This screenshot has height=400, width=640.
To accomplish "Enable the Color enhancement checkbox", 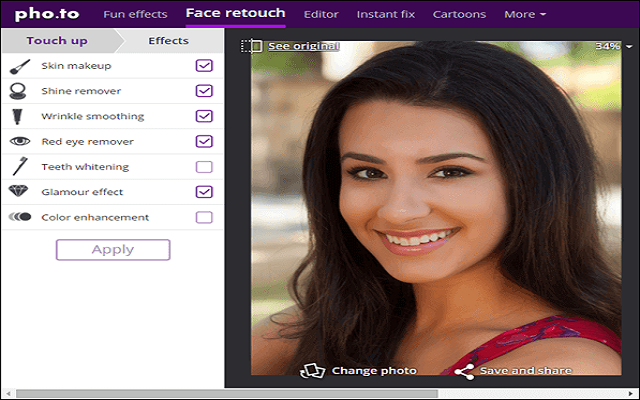I will tap(204, 217).
